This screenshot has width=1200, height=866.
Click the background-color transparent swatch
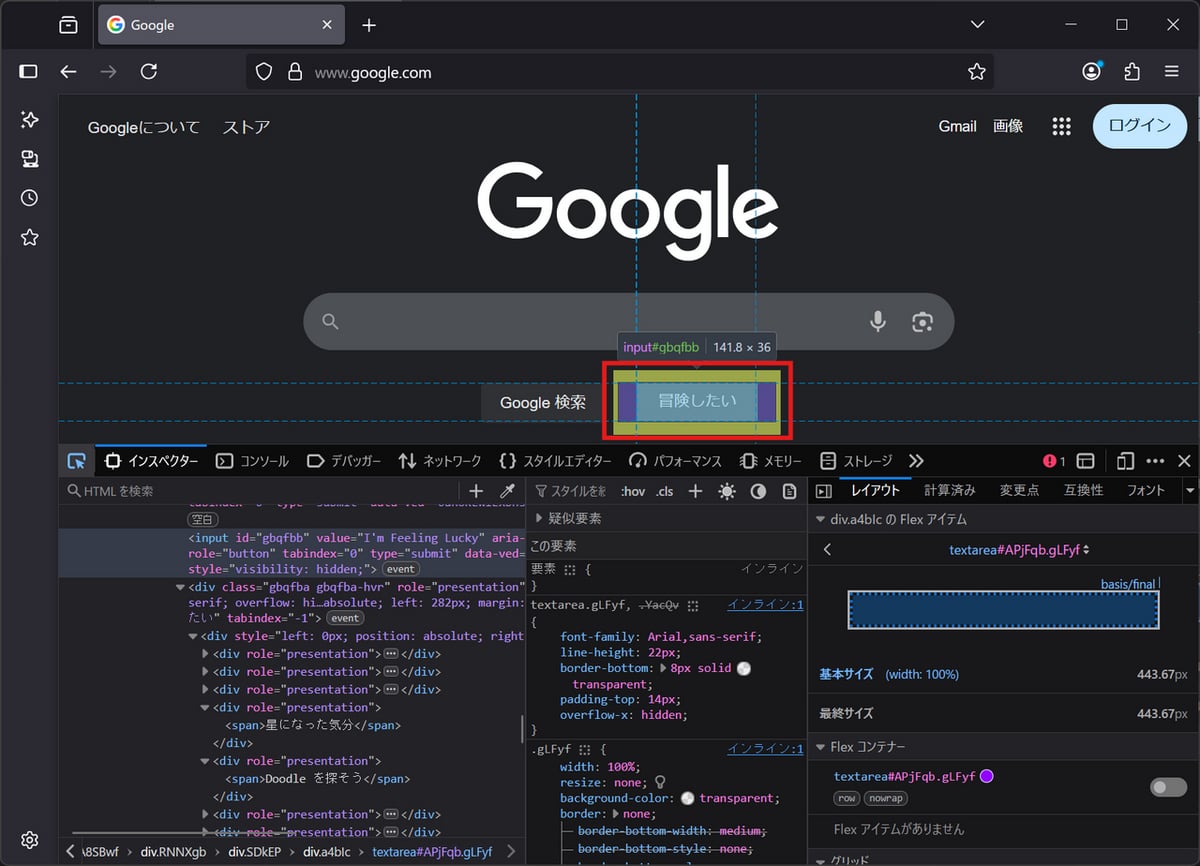[687, 798]
